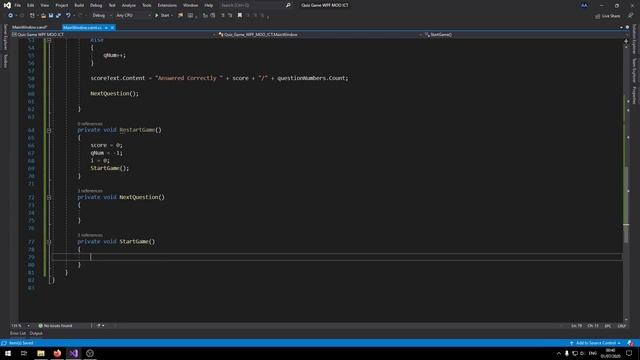Open the Extensions menu
This screenshot has height=360, width=640.
tap(167, 5)
